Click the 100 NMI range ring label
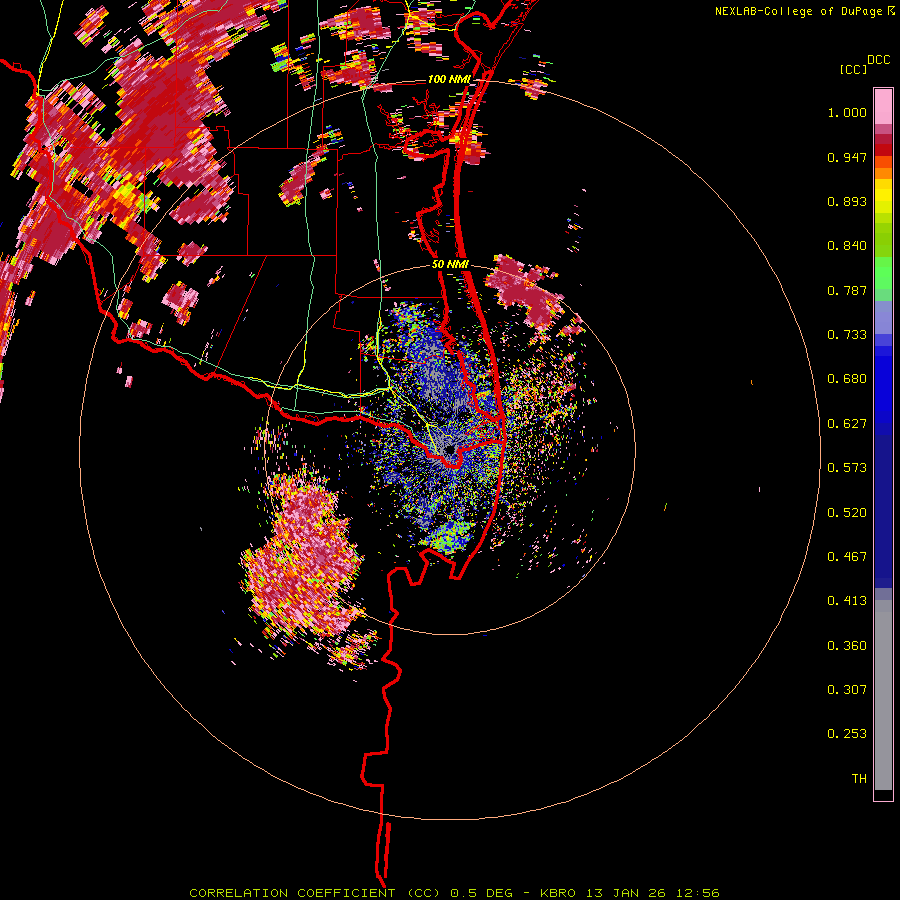Image resolution: width=900 pixels, height=900 pixels. [x=449, y=79]
